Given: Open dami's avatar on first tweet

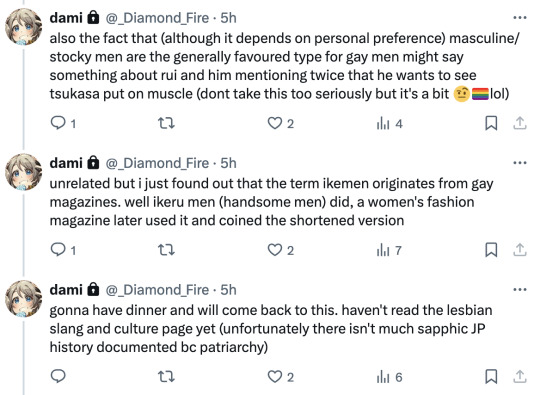Looking at the screenshot, I should [x=23, y=27].
